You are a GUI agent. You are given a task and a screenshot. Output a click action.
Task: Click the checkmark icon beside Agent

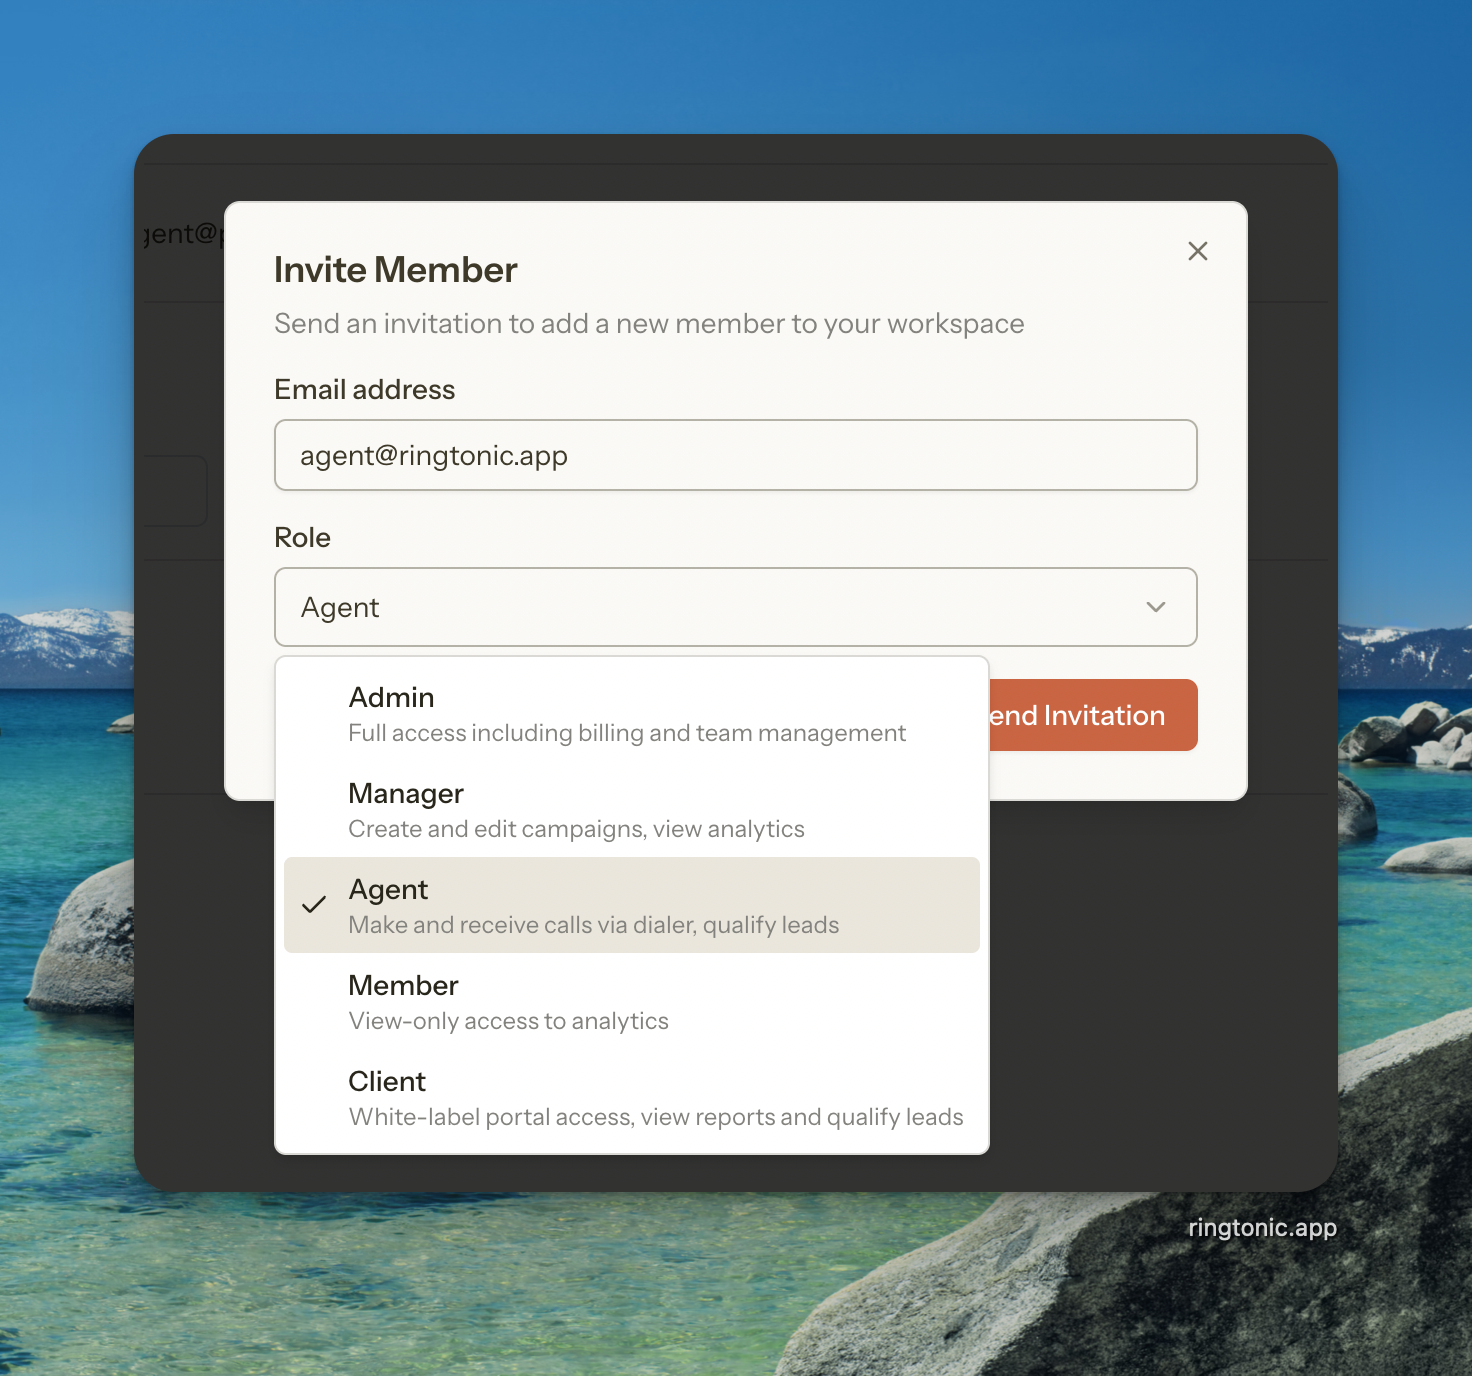coord(314,905)
